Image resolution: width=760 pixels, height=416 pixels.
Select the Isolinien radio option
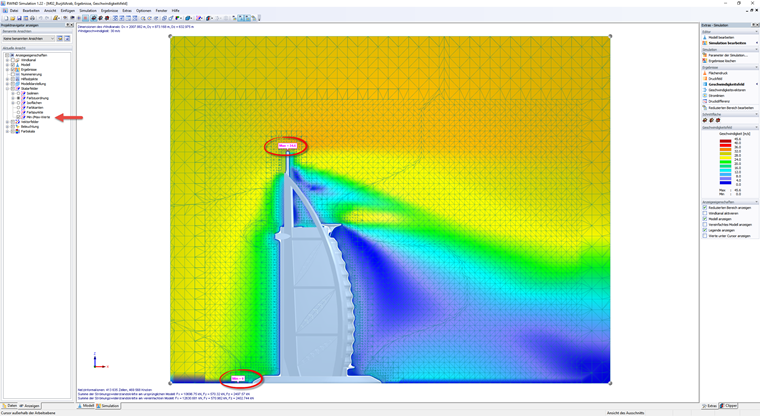click(18, 93)
